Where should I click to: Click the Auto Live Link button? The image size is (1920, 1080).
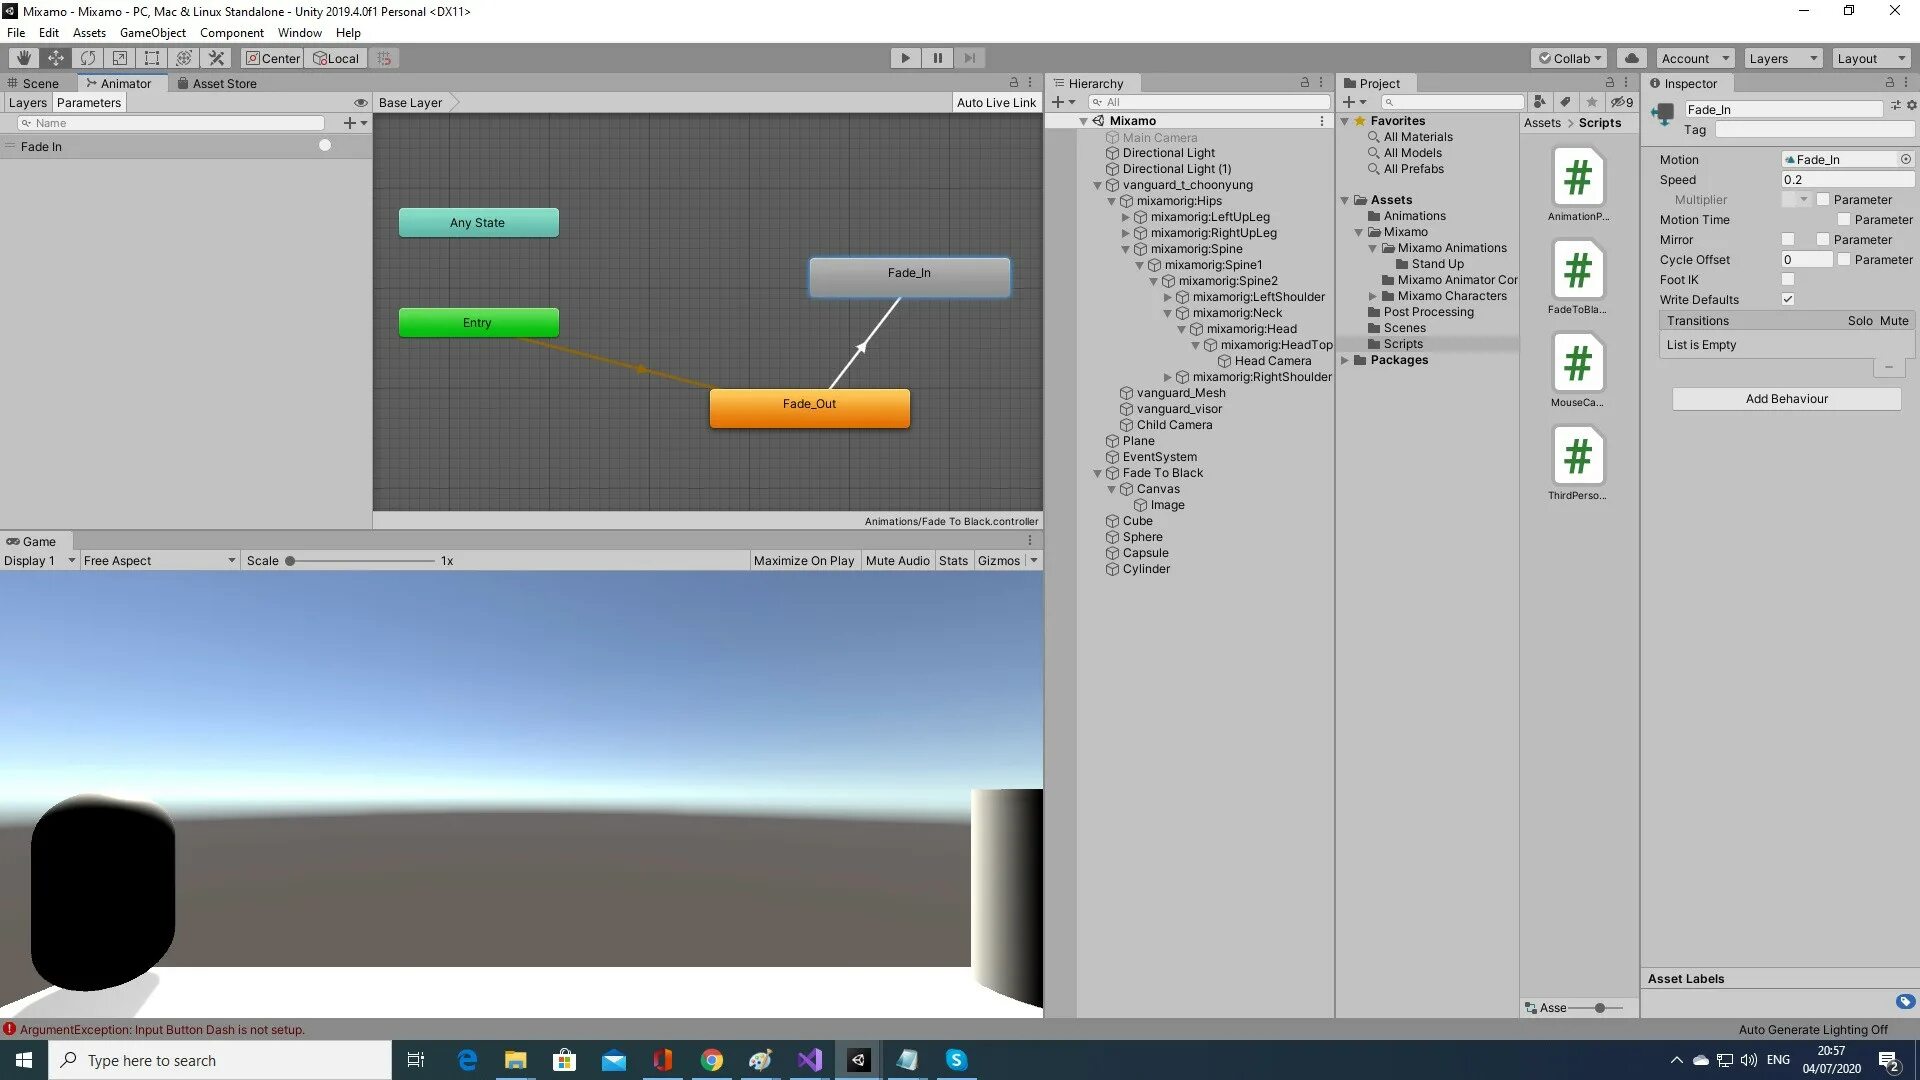pos(995,102)
